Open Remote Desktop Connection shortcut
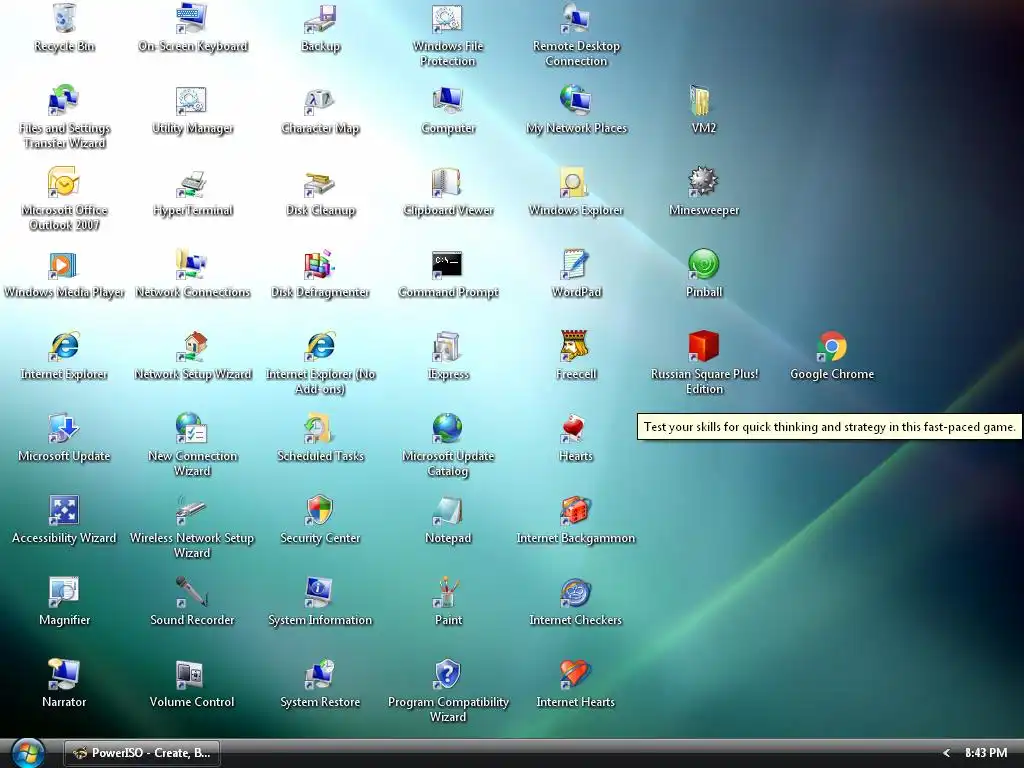 coord(576,18)
